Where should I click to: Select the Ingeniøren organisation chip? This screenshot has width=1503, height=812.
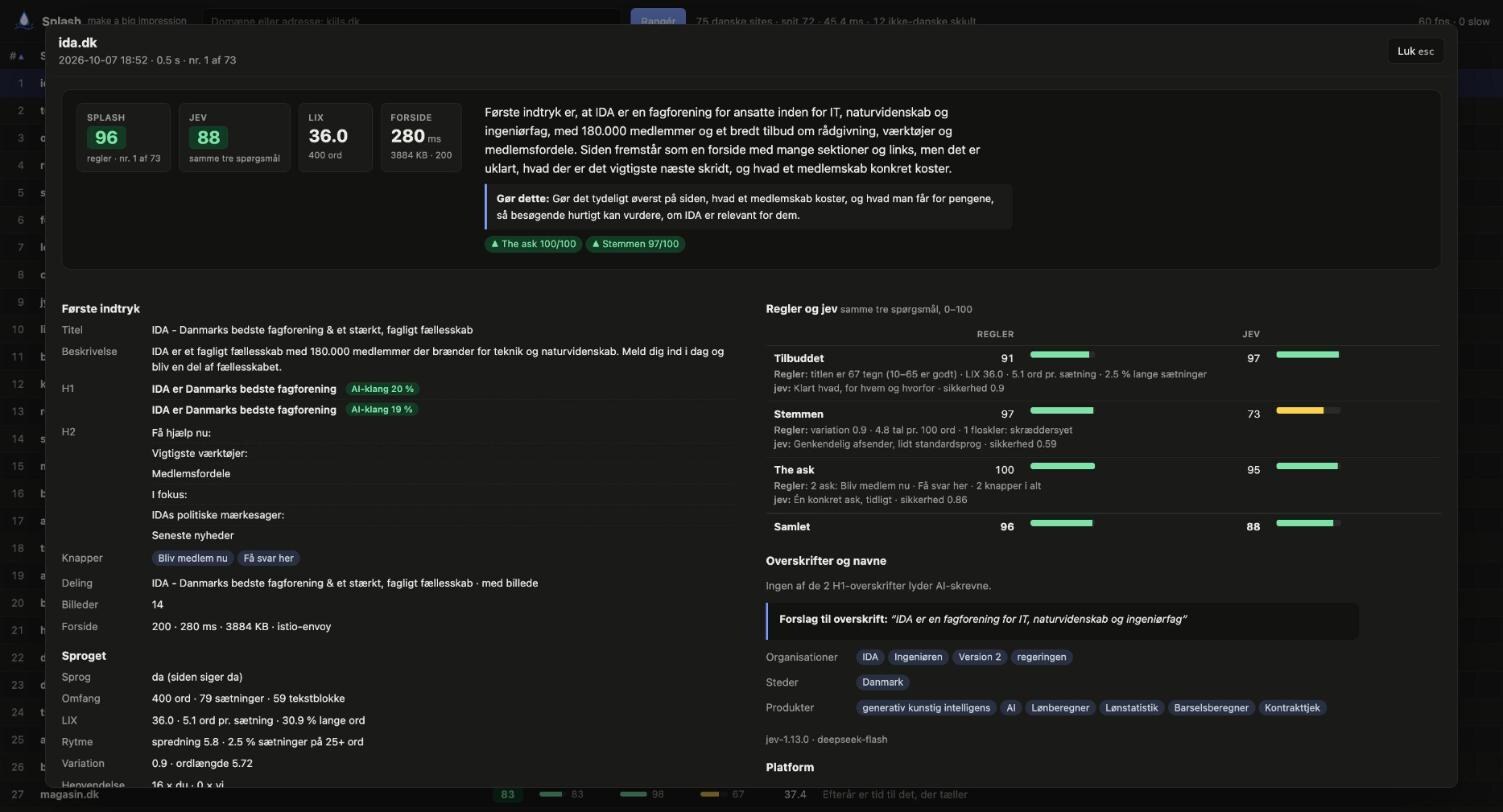(918, 657)
